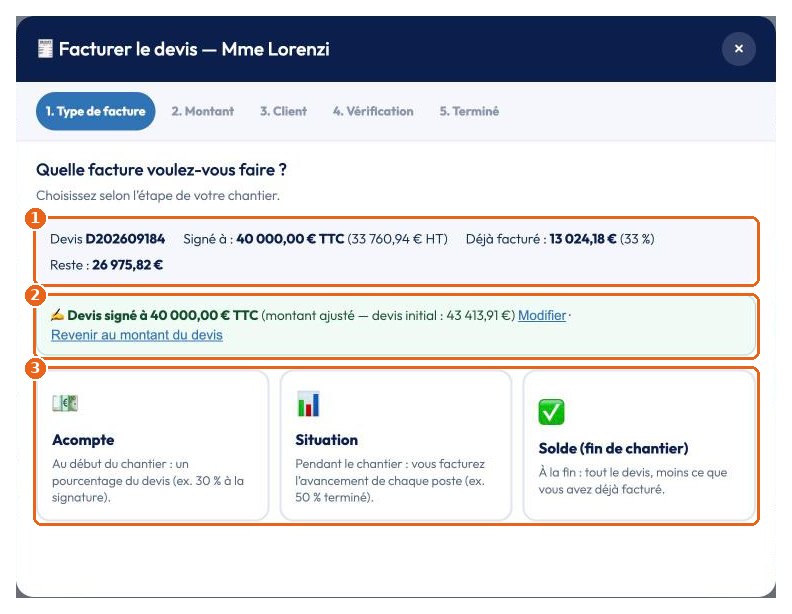The image size is (792, 614).
Task: Click the HT amount (33 760,94 € HT)
Action: 398,239
